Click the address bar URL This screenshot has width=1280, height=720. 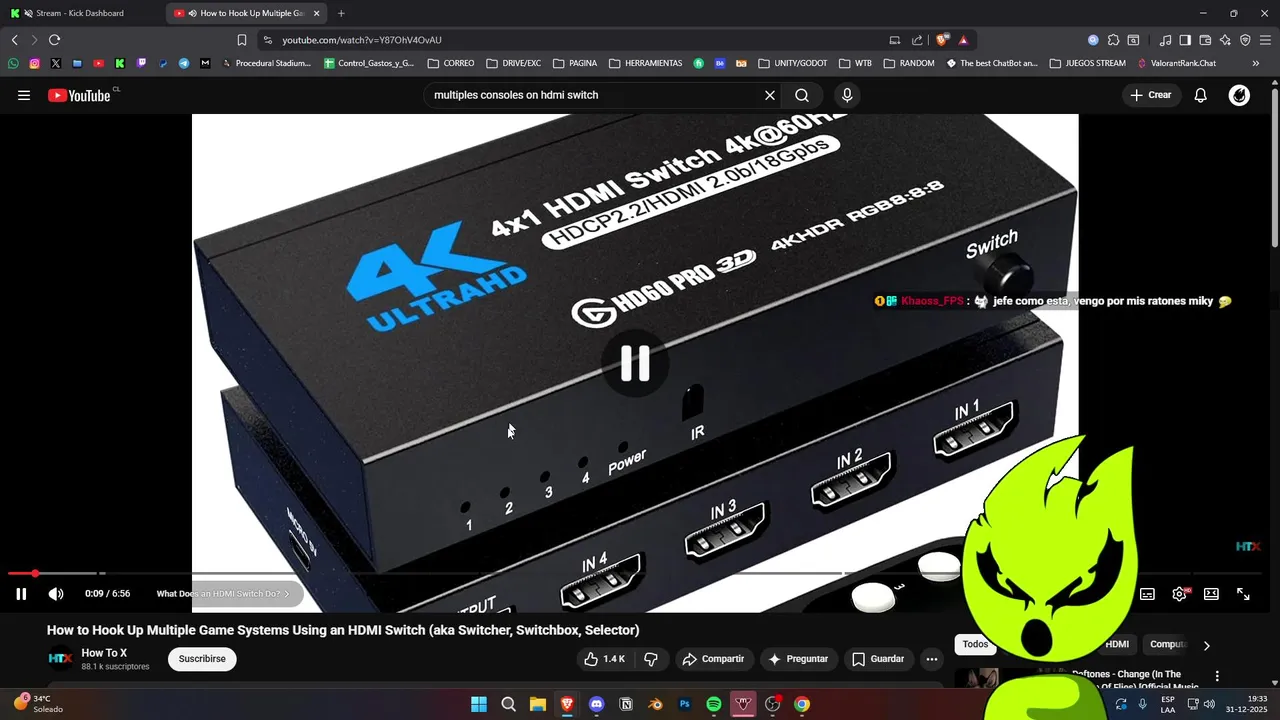click(x=362, y=40)
